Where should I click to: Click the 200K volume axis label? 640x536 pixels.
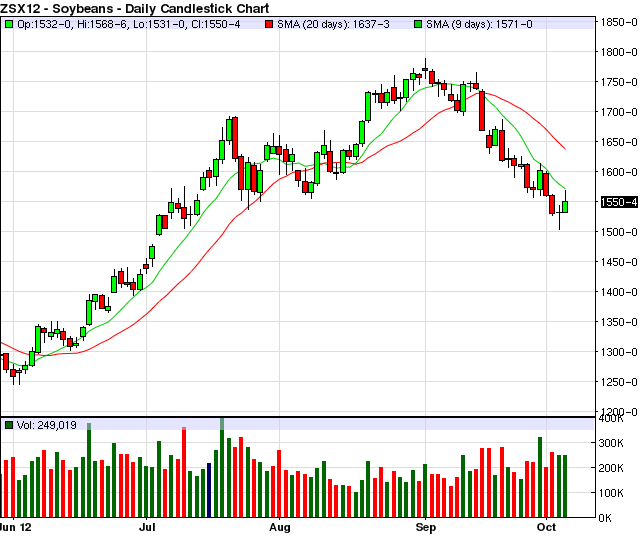pos(611,468)
